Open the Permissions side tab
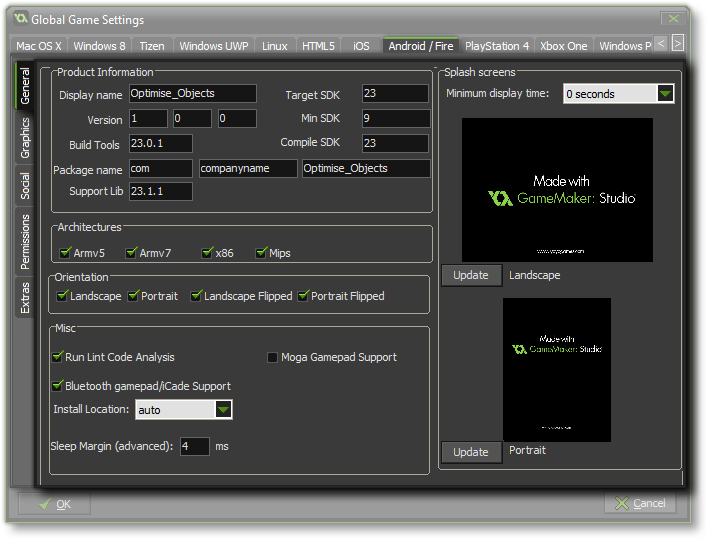 (26, 241)
